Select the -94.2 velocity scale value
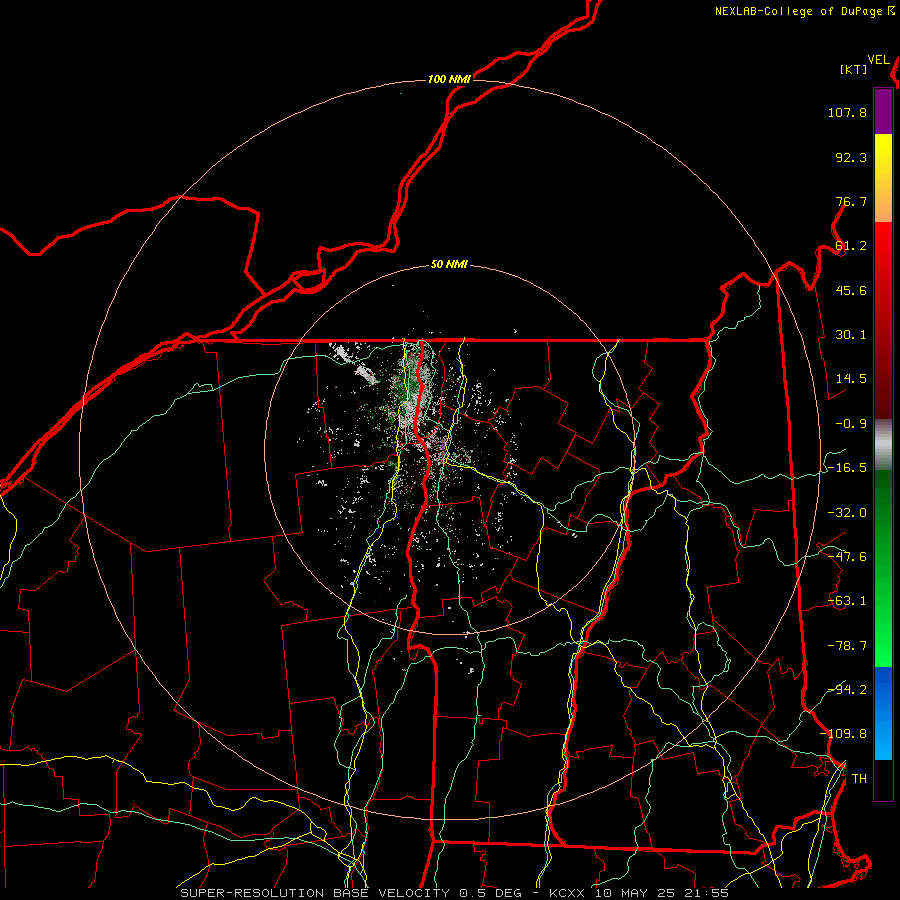Viewport: 900px width, 900px height. tap(847, 689)
